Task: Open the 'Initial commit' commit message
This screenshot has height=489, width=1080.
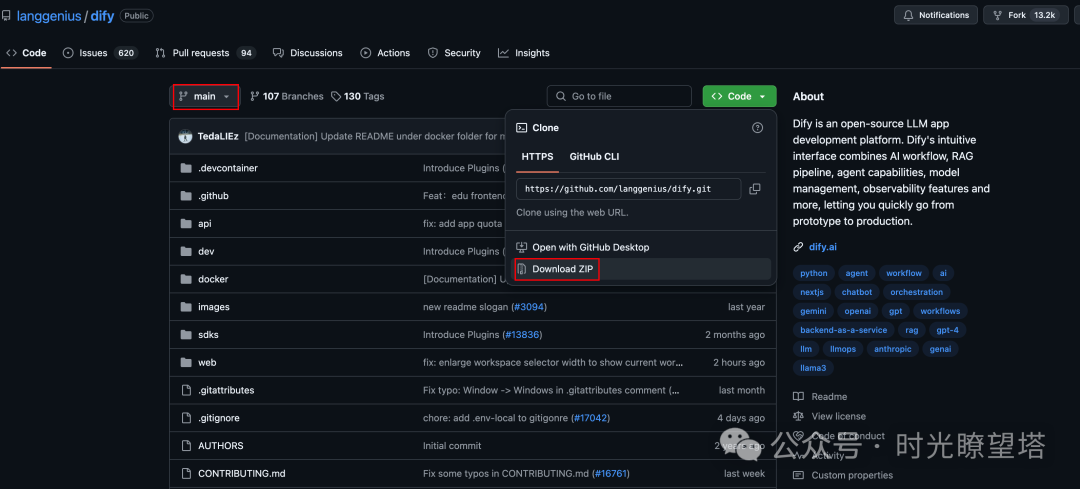Action: [x=452, y=446]
